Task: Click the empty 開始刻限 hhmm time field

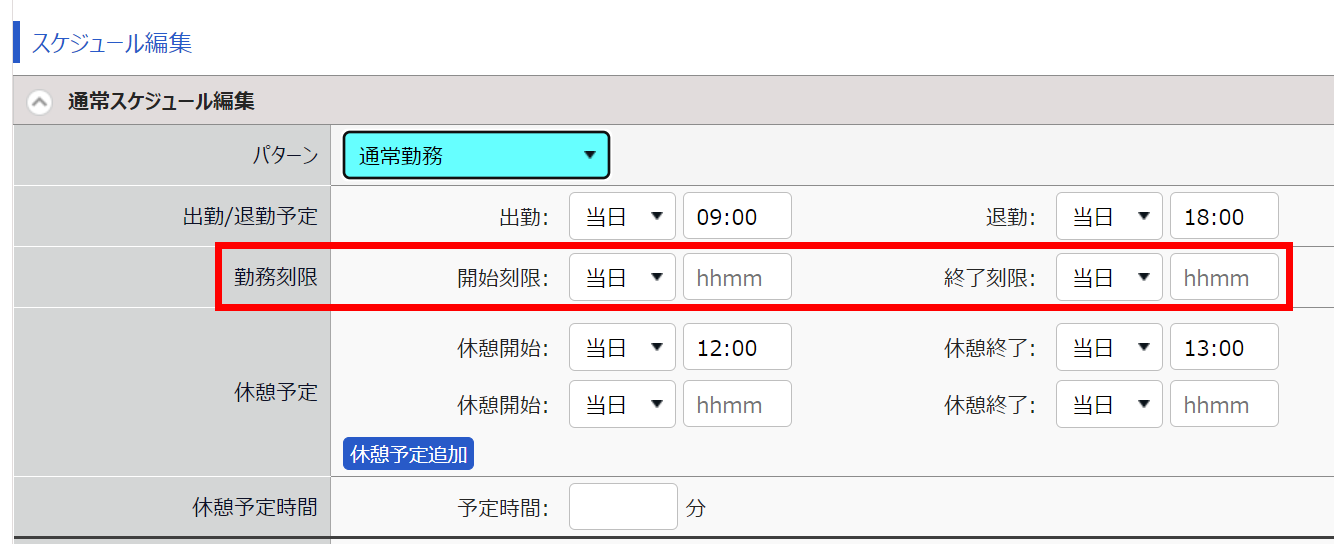Action: (x=737, y=277)
